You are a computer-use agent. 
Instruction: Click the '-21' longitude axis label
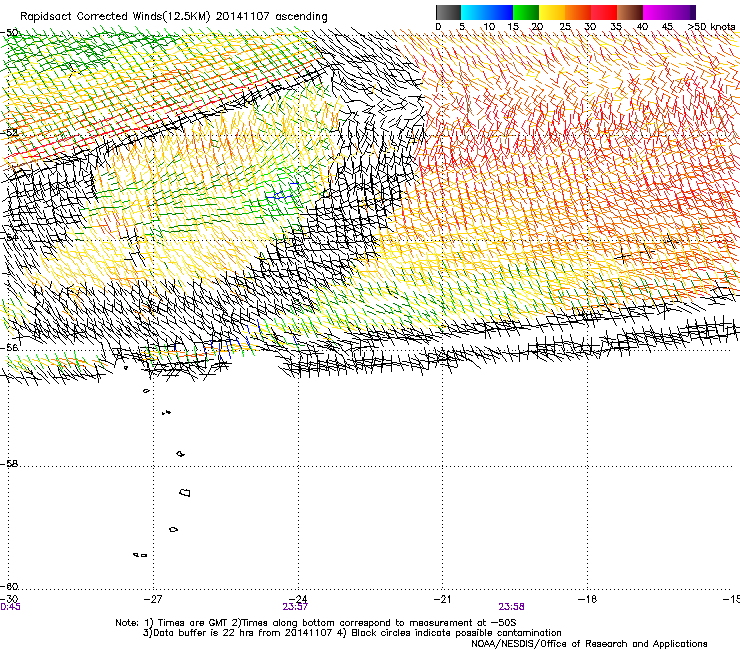(442, 599)
